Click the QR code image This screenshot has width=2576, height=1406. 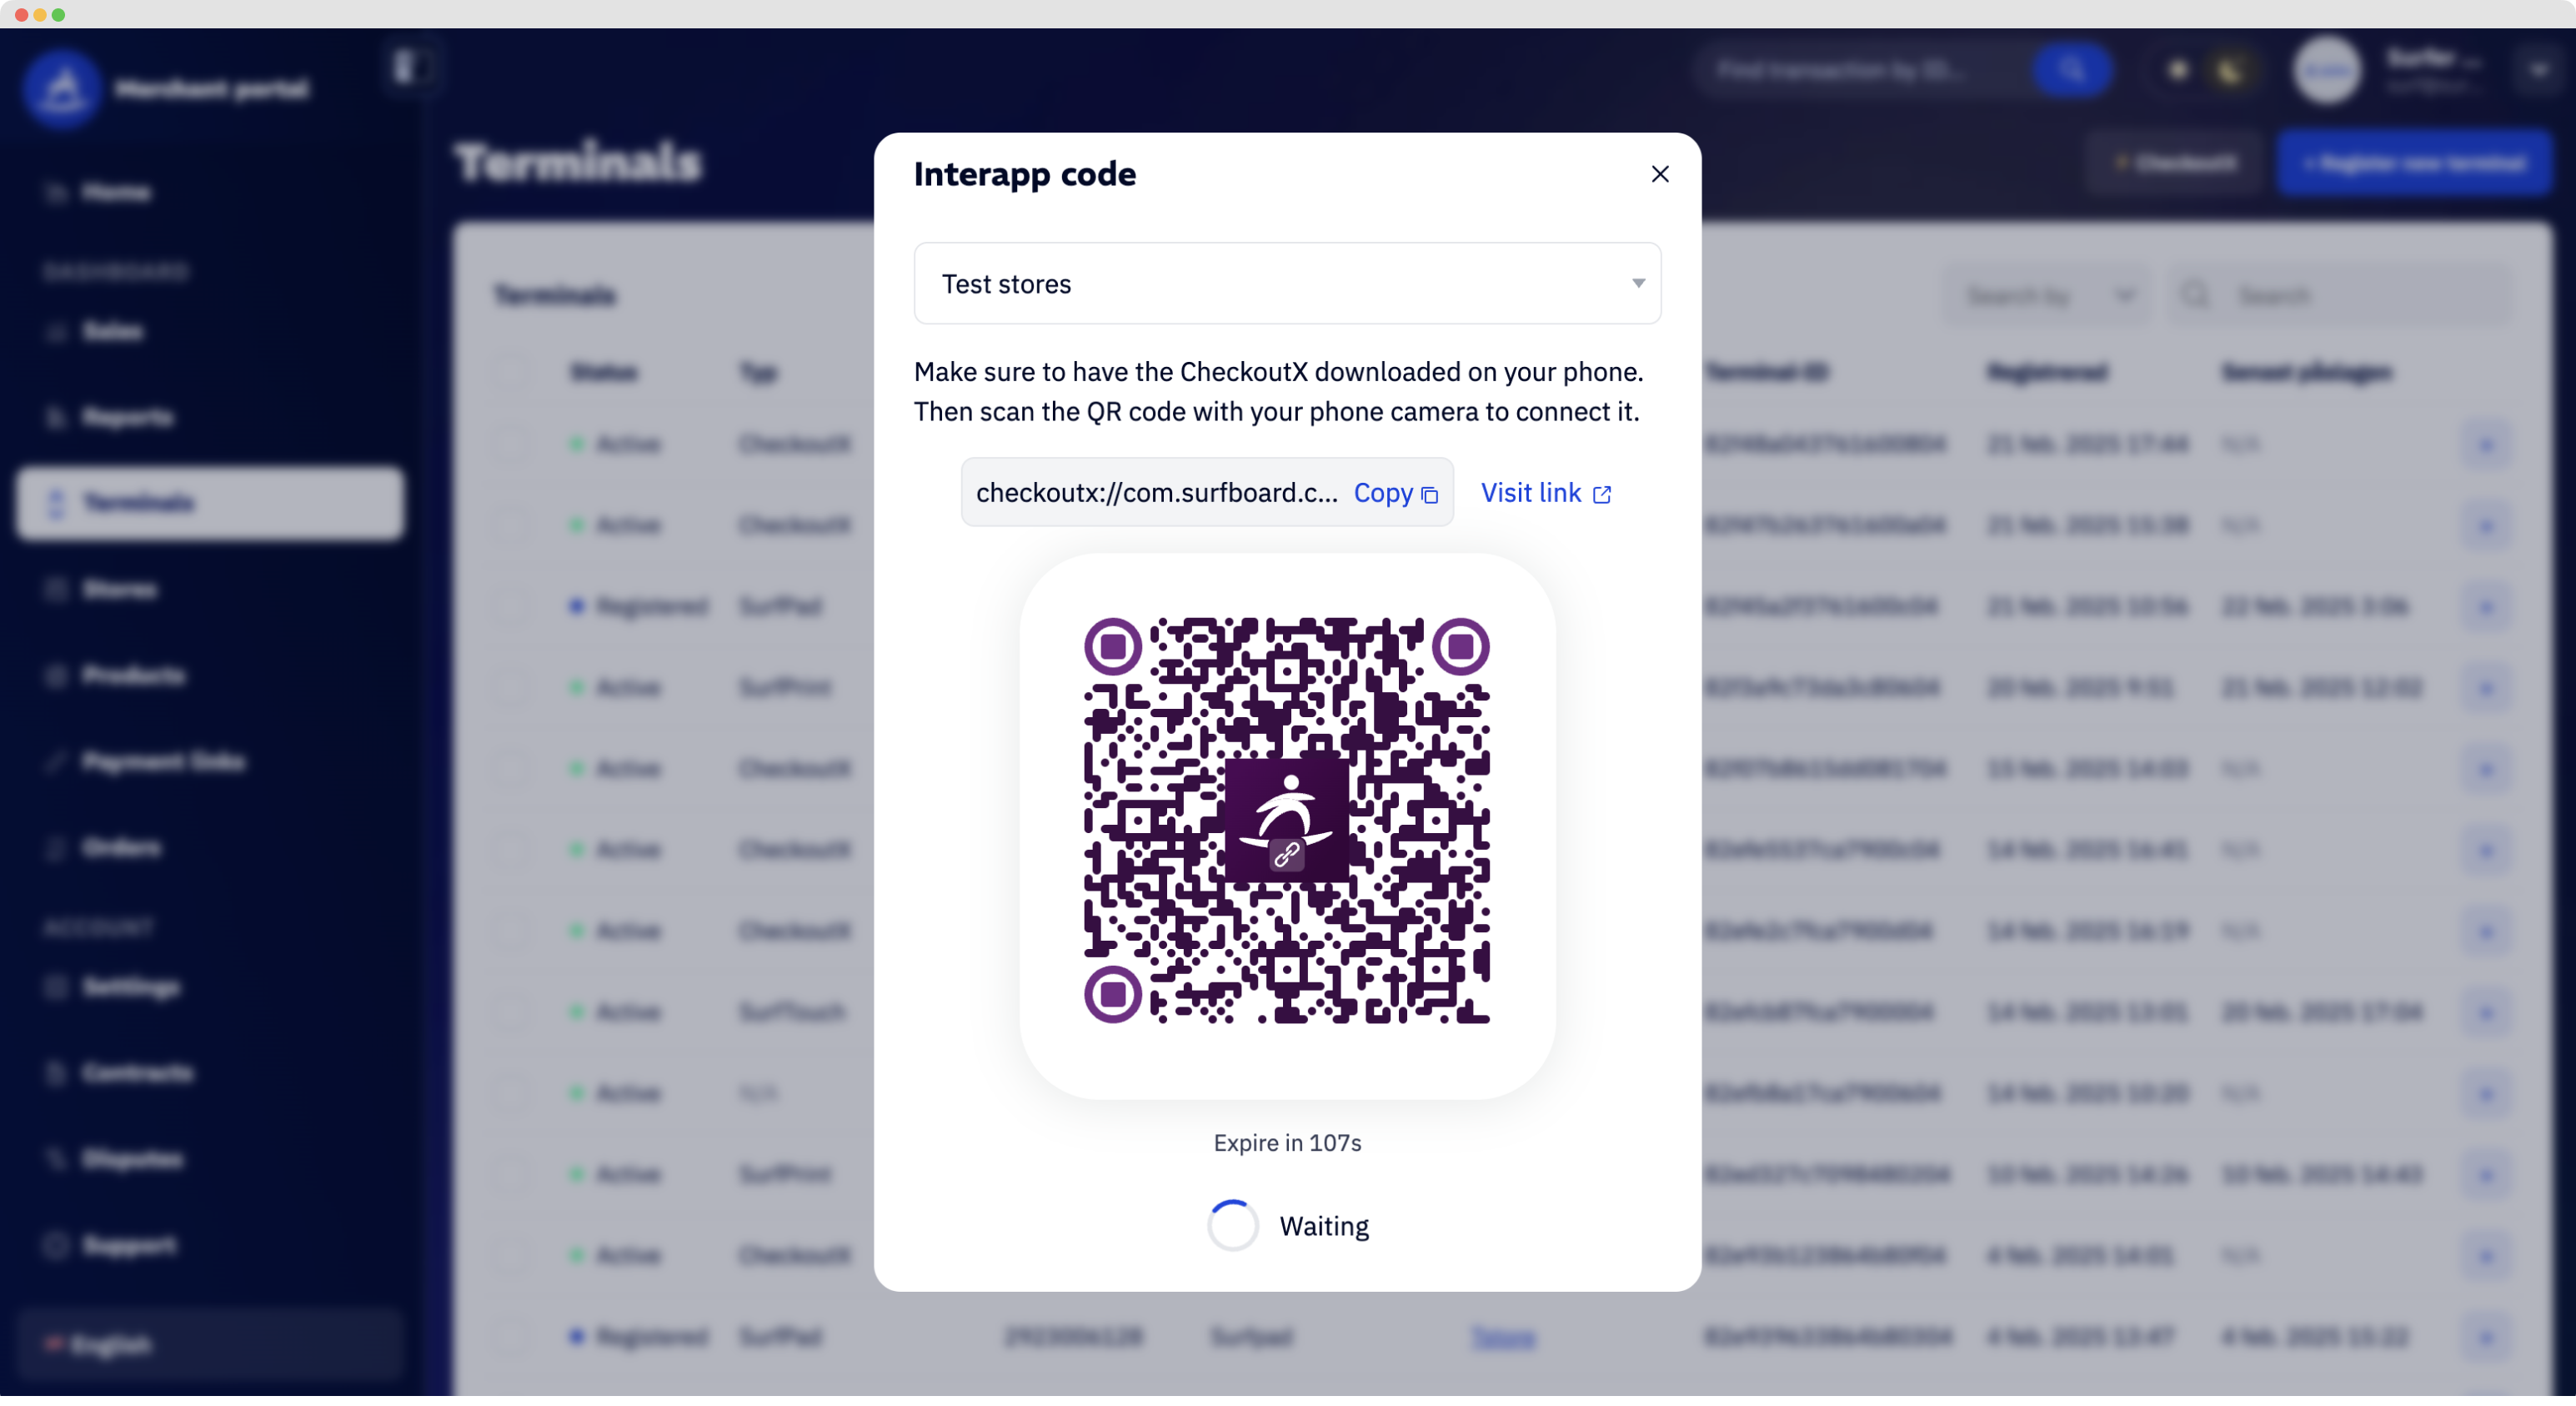coord(1287,820)
